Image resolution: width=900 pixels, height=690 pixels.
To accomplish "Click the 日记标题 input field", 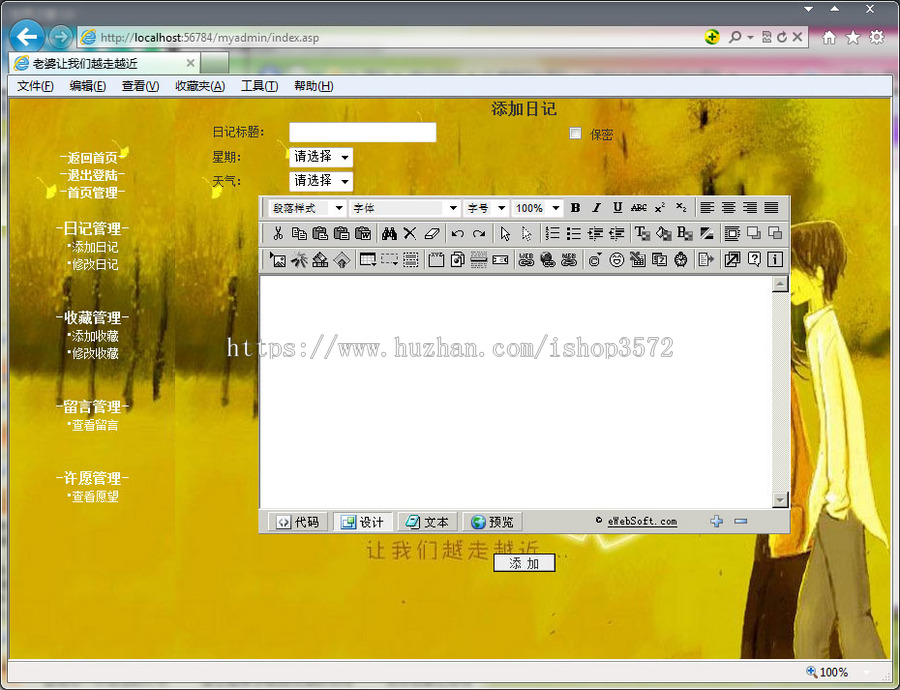I will click(x=362, y=133).
